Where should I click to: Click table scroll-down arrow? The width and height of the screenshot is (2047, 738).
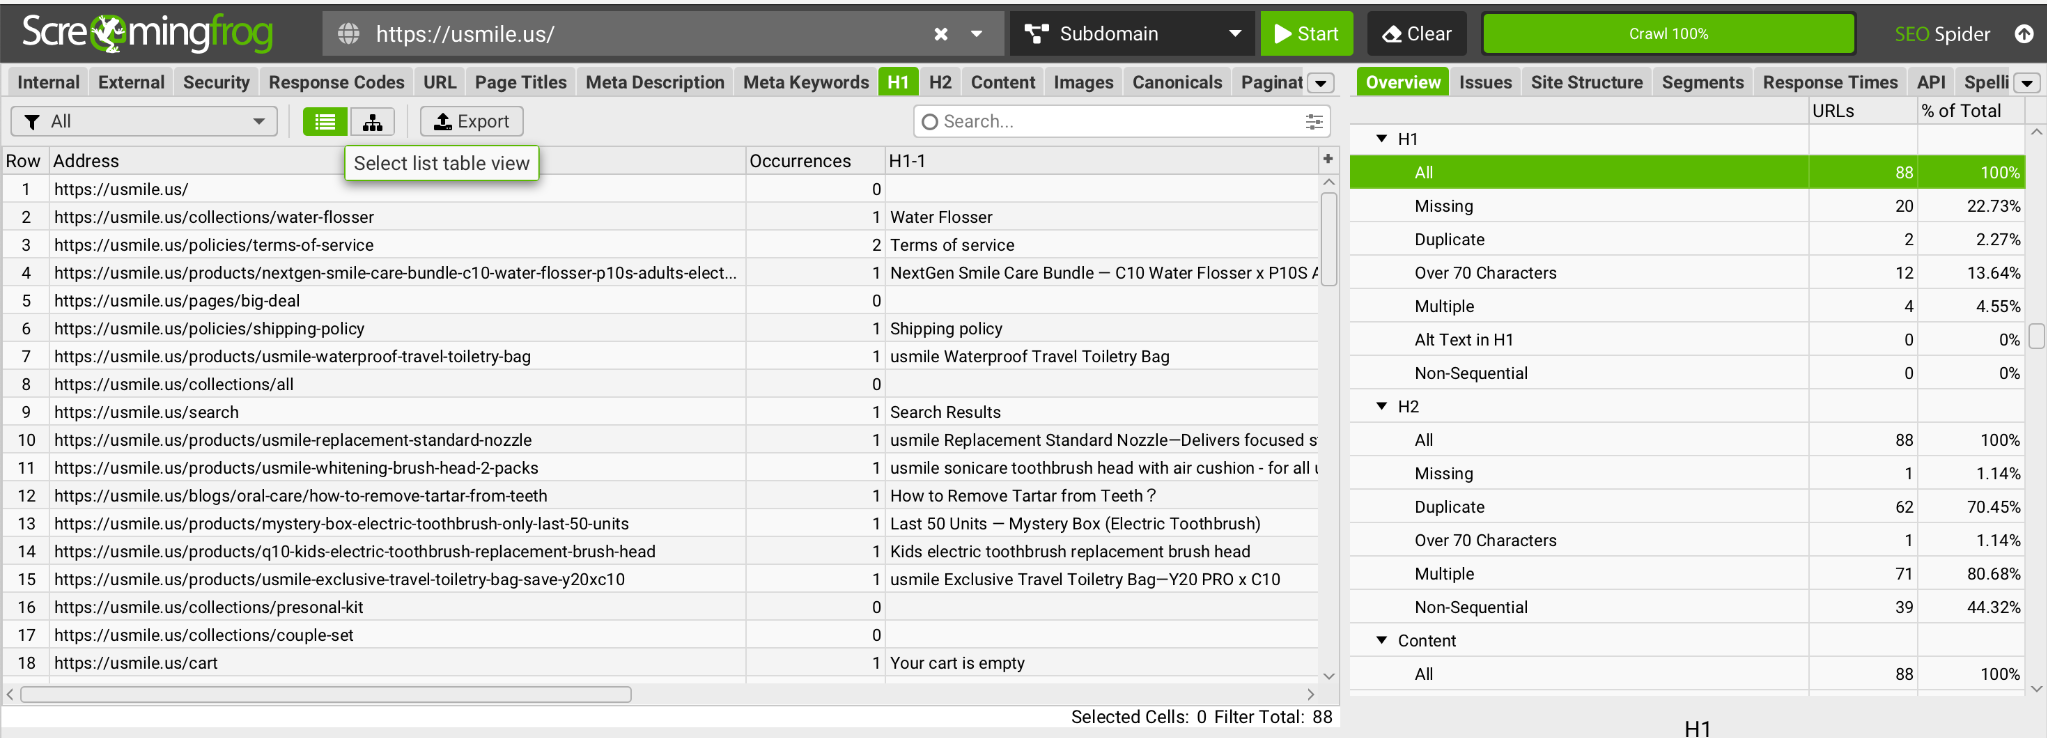tap(1329, 676)
